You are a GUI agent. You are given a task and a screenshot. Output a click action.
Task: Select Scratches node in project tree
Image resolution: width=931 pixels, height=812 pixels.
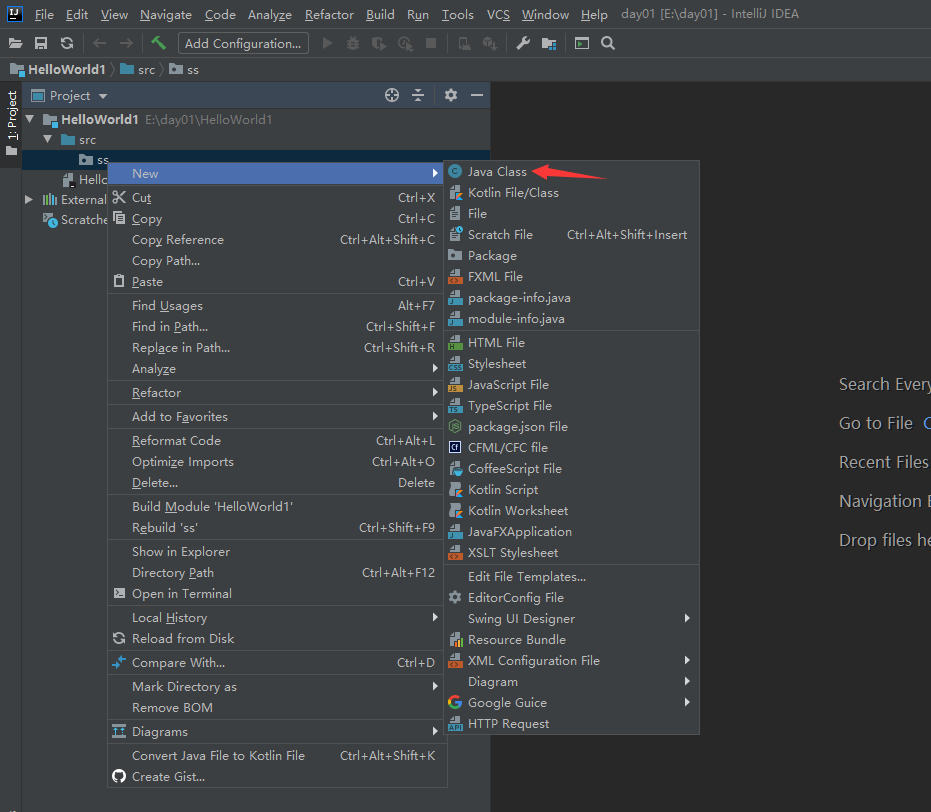pyautogui.click(x=75, y=220)
